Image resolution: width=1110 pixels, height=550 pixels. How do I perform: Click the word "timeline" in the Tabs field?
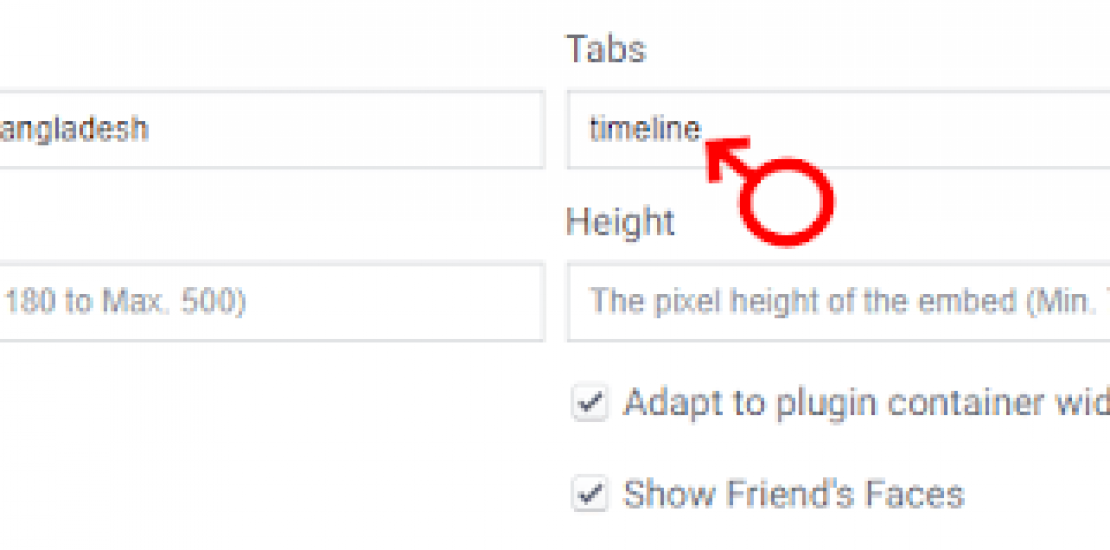[x=645, y=130]
